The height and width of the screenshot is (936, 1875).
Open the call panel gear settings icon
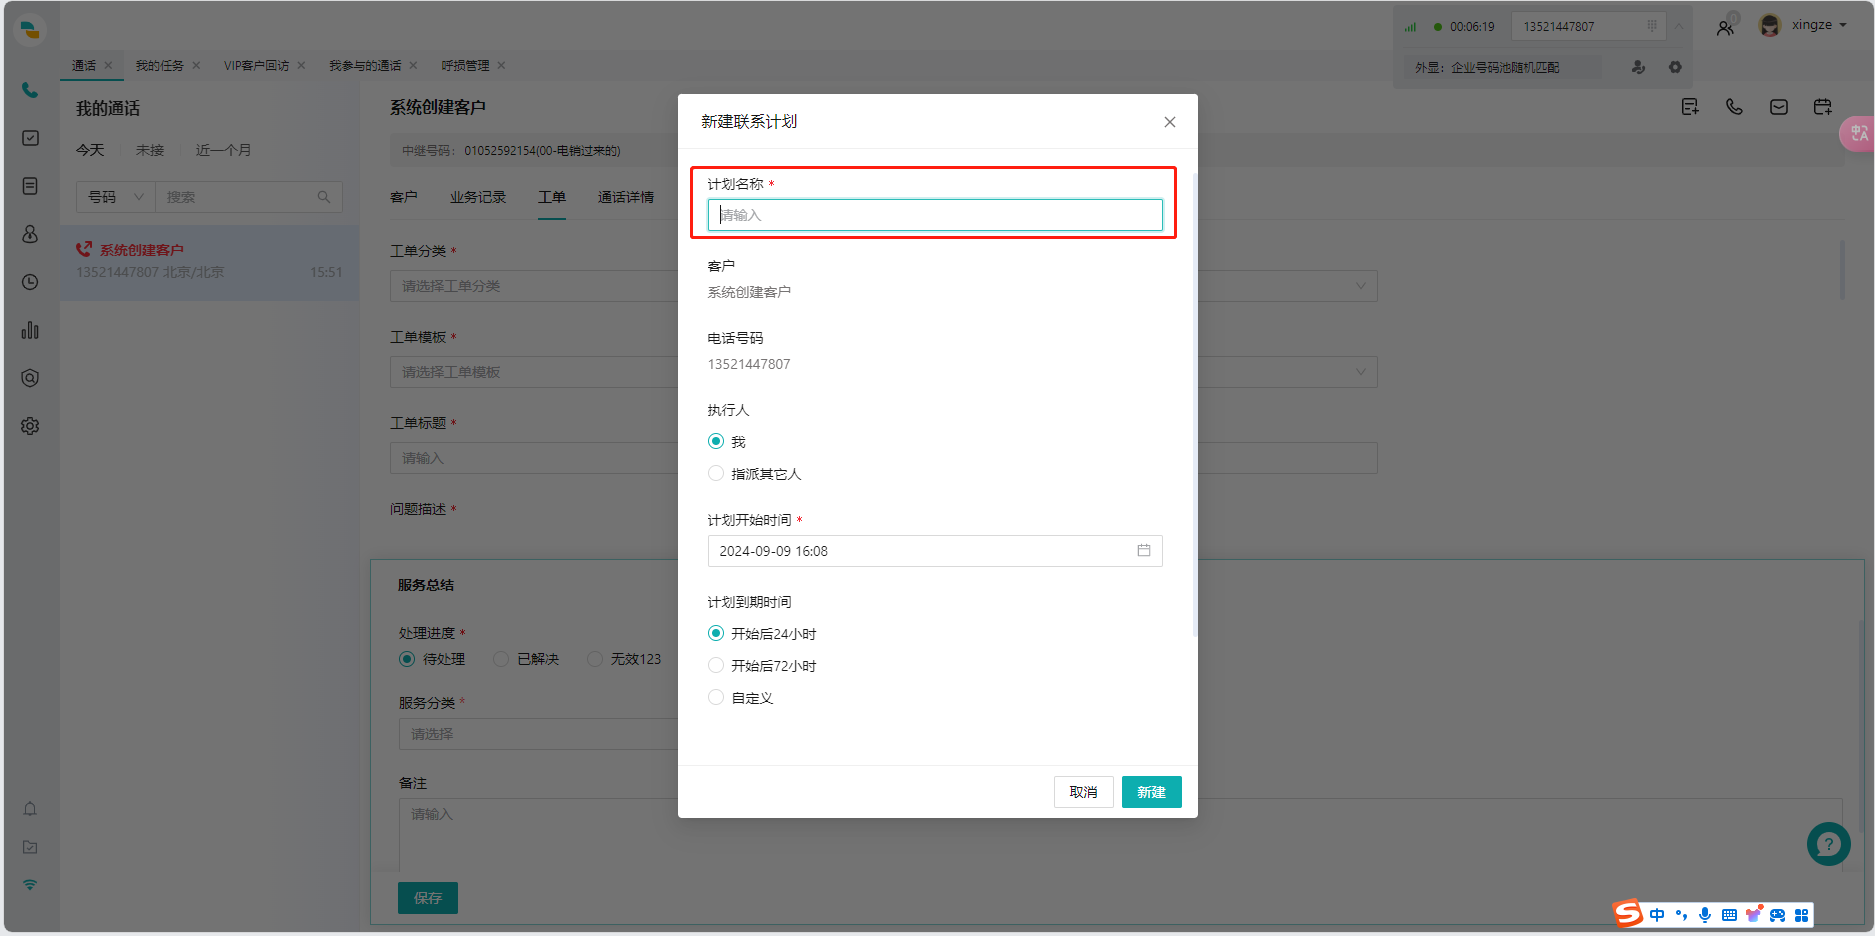[x=1675, y=67]
